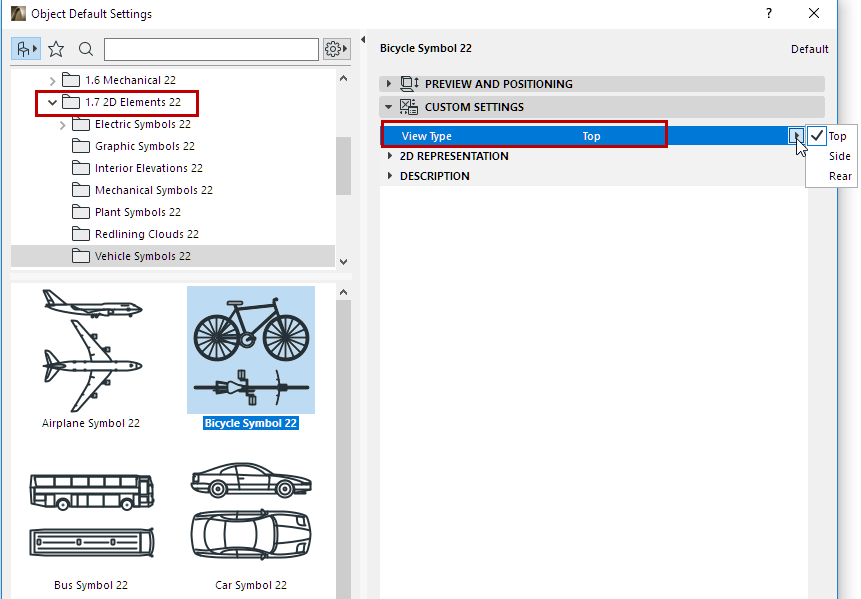This screenshot has height=599, width=861.
Task: Expand the 1.6 Mechanical 22 folder
Action: [x=53, y=81]
